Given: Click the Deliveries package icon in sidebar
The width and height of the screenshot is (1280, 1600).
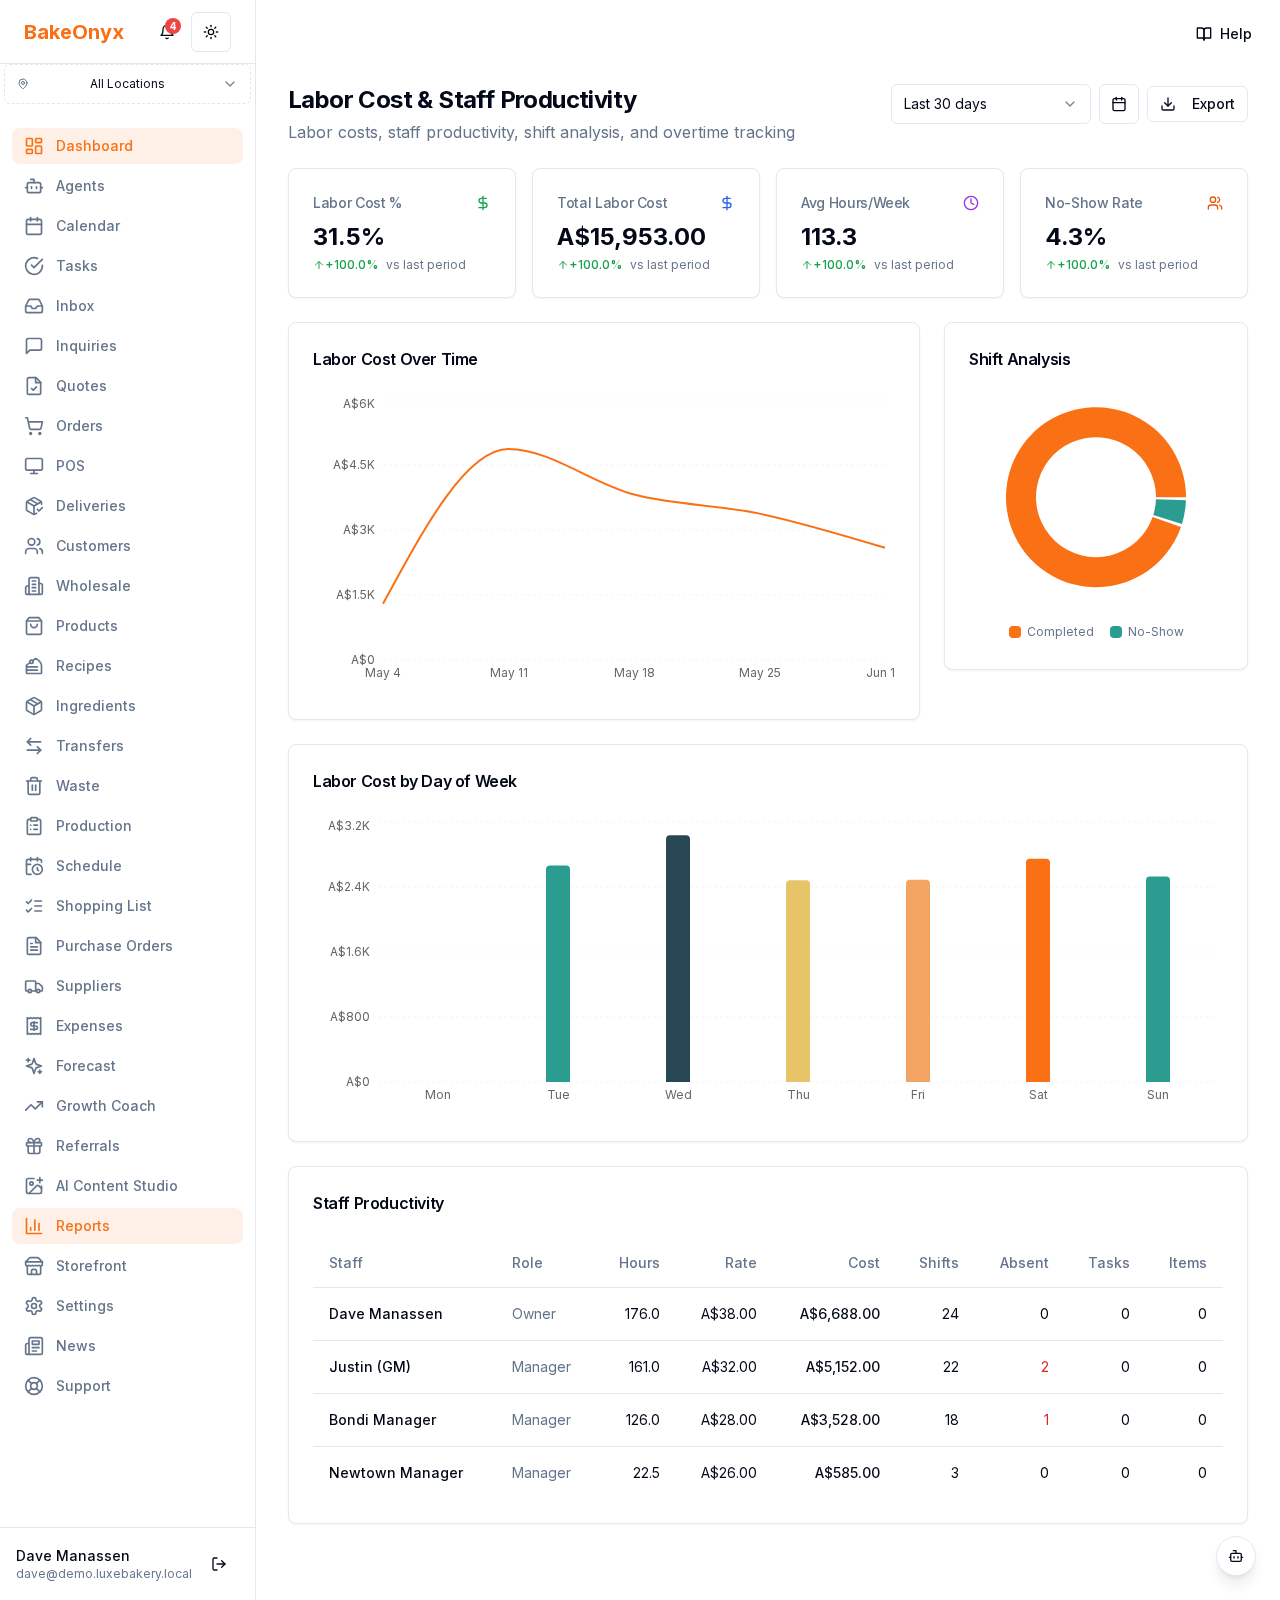Looking at the screenshot, I should [x=34, y=506].
